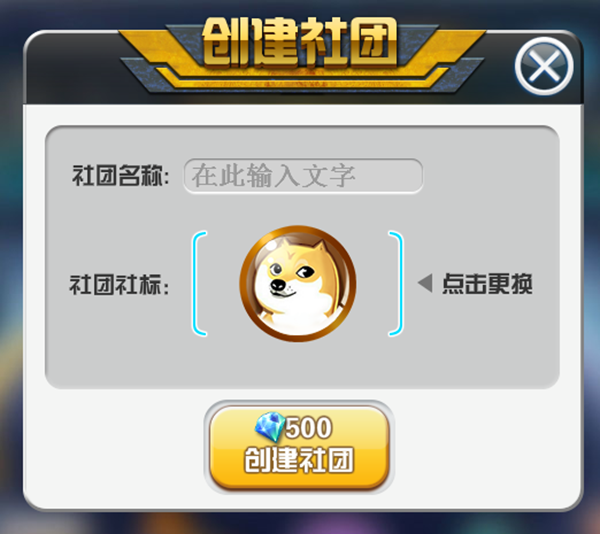
Task: Click the 创建社团 text on the yellow button
Action: [x=299, y=460]
